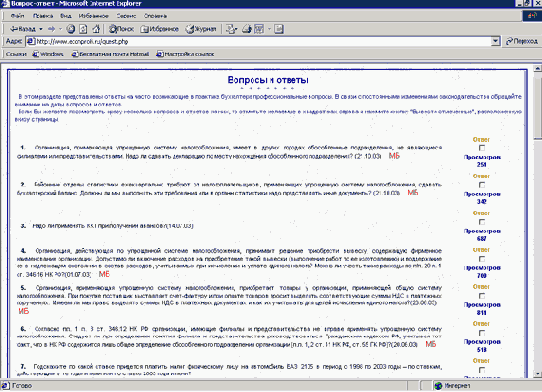This screenshot has width=542, height=392.
Task: Open the Сервис menu
Action: (126, 16)
